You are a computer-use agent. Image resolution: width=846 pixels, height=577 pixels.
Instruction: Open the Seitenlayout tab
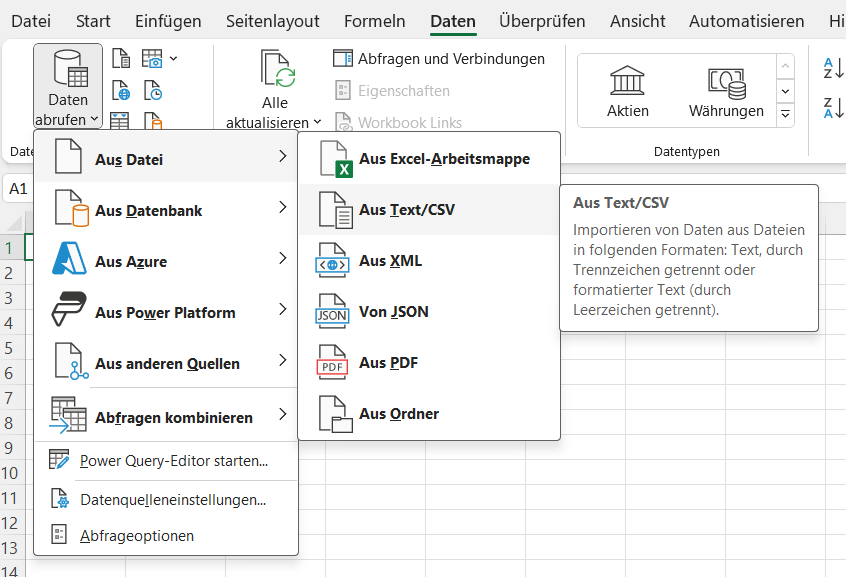pos(272,21)
